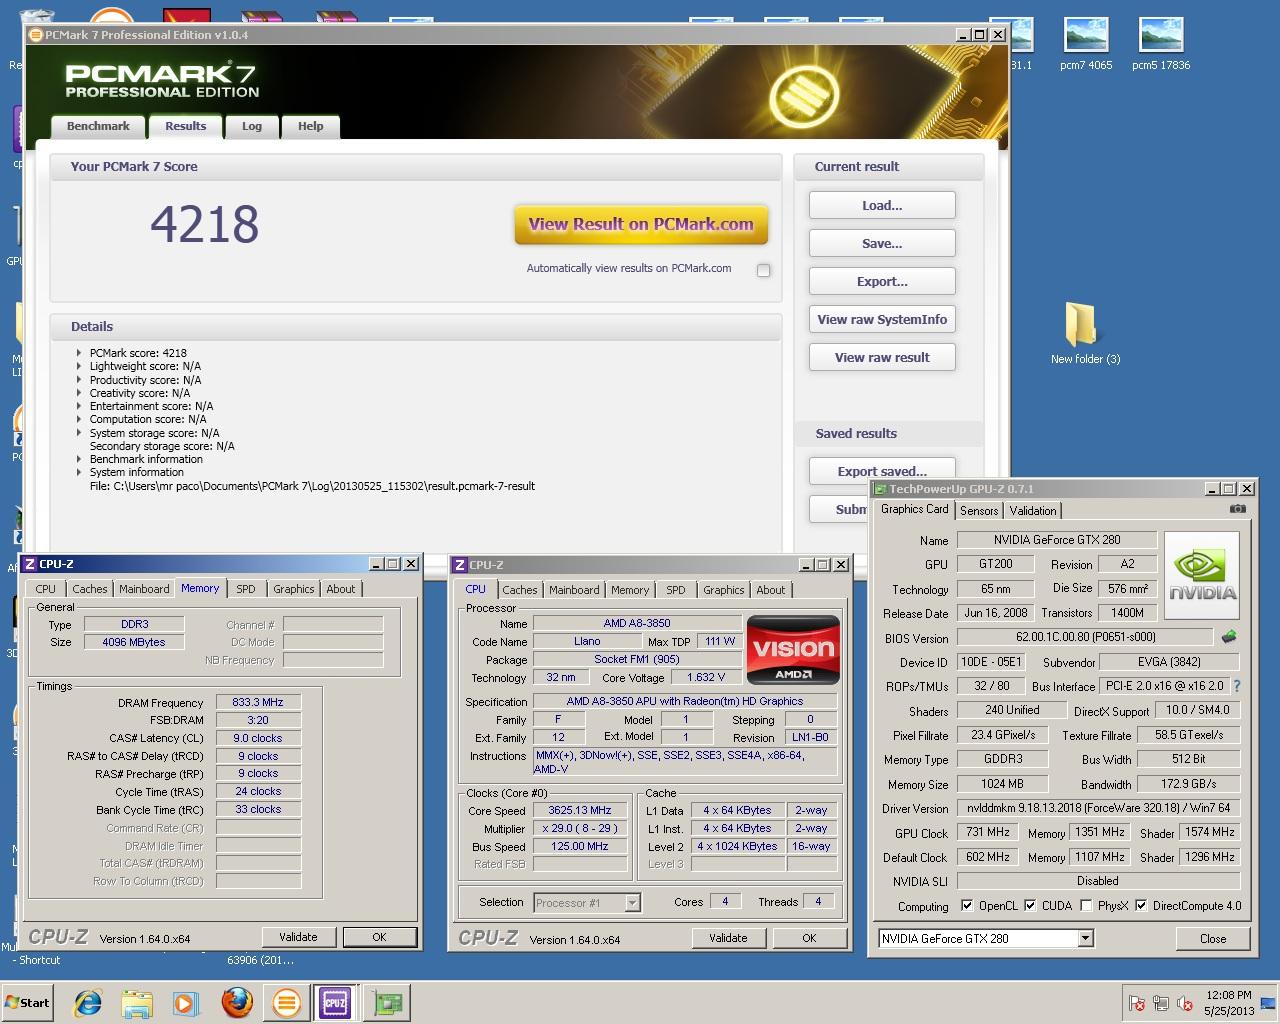1280x1024 pixels.
Task: Click OK in the CPU-Z Memory window
Action: [379, 937]
